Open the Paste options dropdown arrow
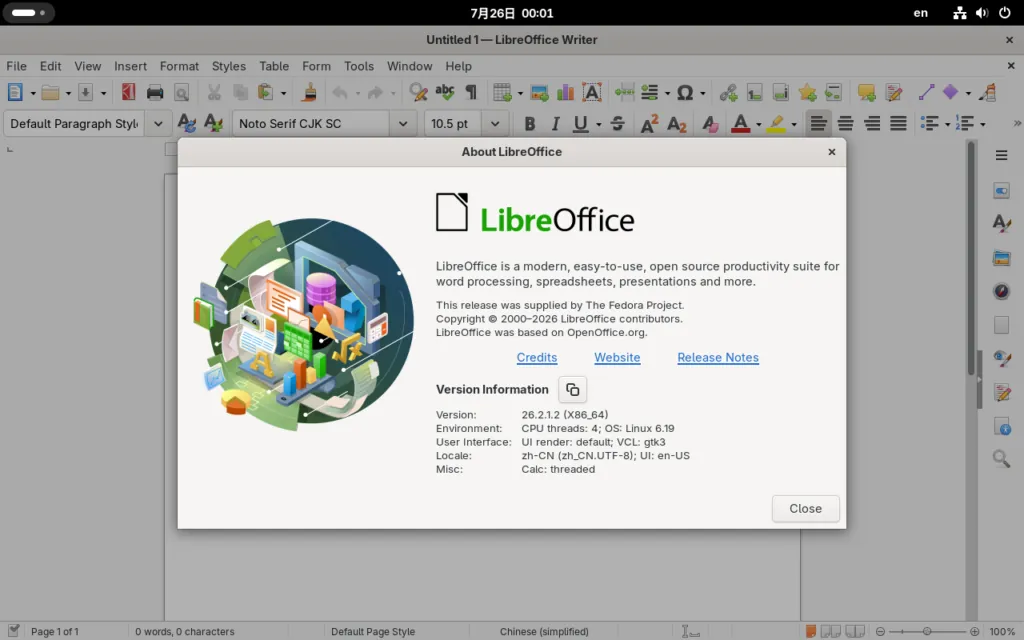This screenshot has height=640, width=1024. pyautogui.click(x=283, y=93)
